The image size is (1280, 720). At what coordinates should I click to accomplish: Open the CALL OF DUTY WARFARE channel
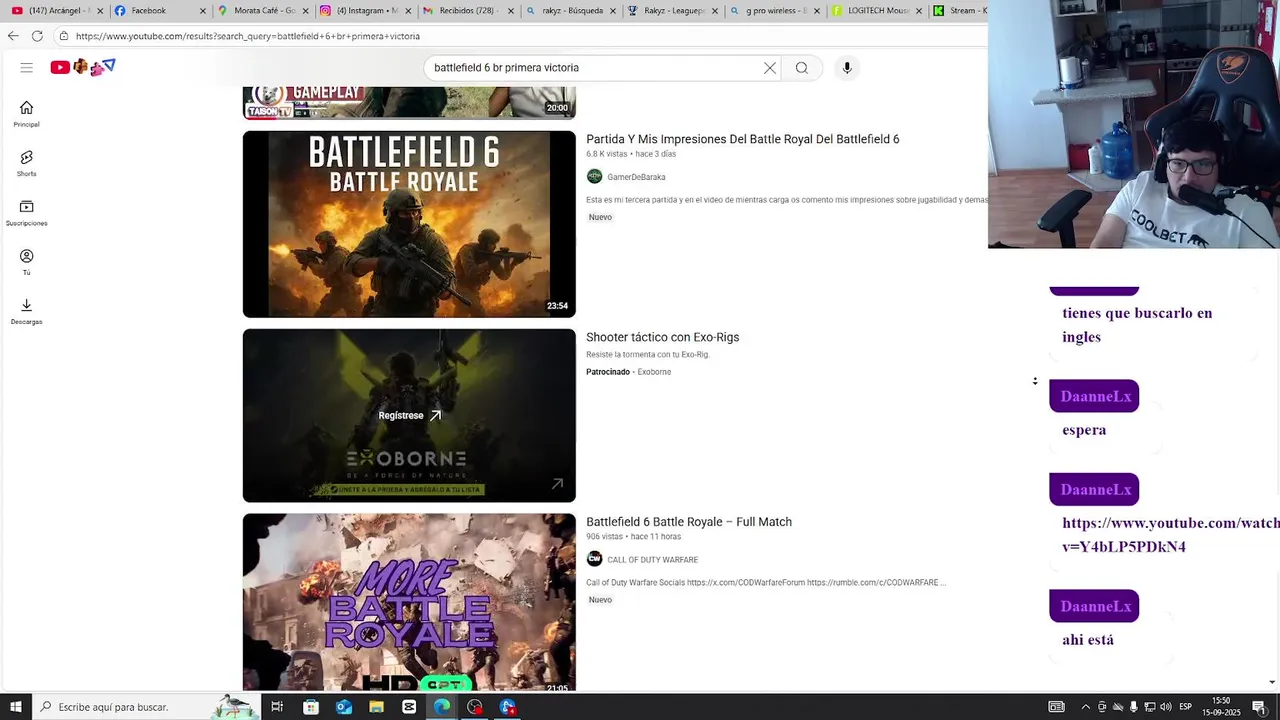coord(652,560)
